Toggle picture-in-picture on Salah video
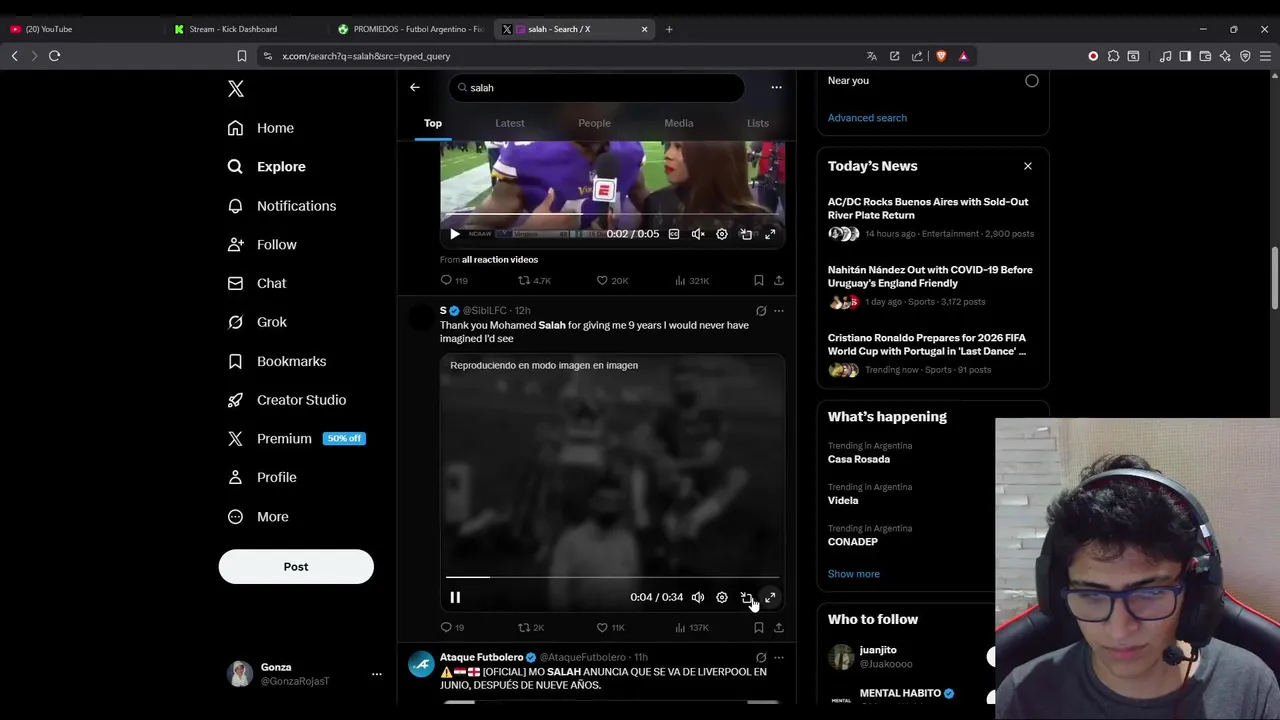This screenshot has width=1280, height=720. point(746,597)
